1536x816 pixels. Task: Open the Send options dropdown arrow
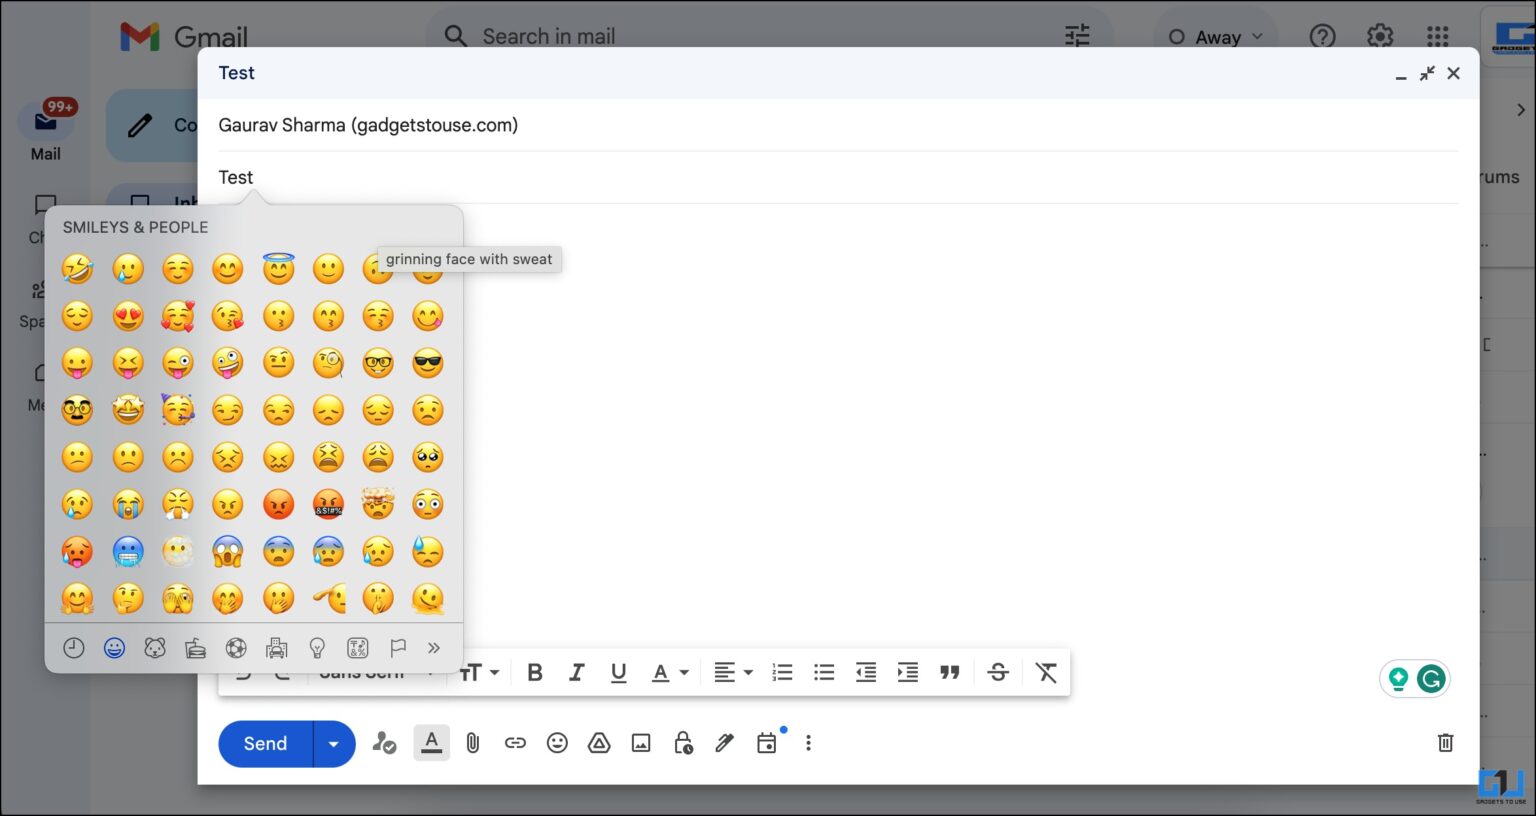[x=333, y=743]
